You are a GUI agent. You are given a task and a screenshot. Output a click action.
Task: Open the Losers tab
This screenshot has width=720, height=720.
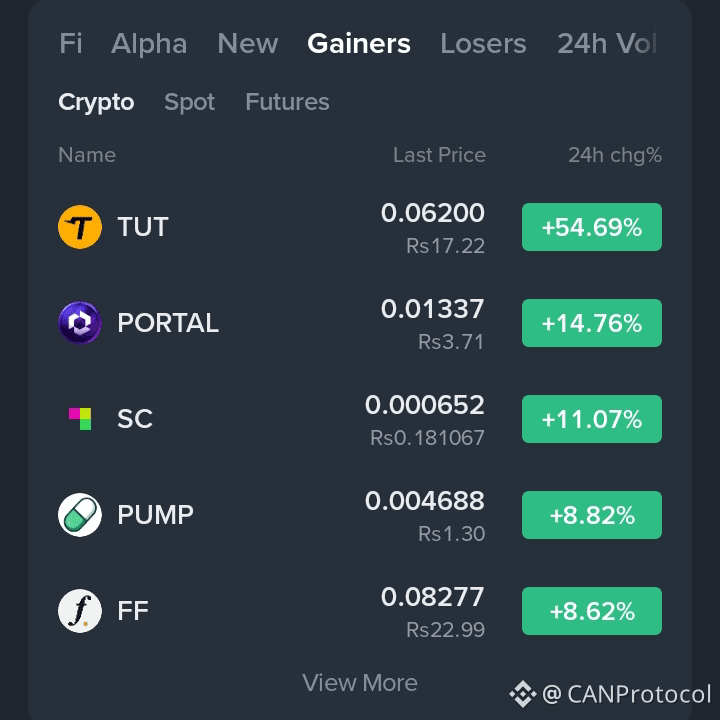coord(484,44)
